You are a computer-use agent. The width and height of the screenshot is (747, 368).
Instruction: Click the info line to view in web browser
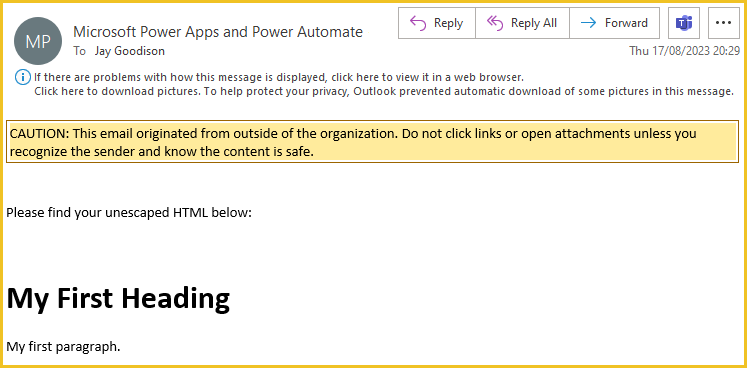279,76
